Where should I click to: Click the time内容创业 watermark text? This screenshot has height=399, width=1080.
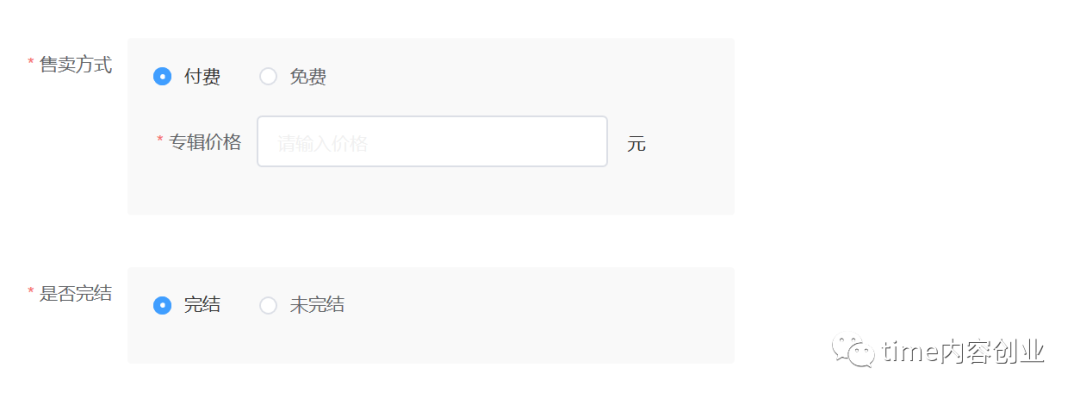964,352
